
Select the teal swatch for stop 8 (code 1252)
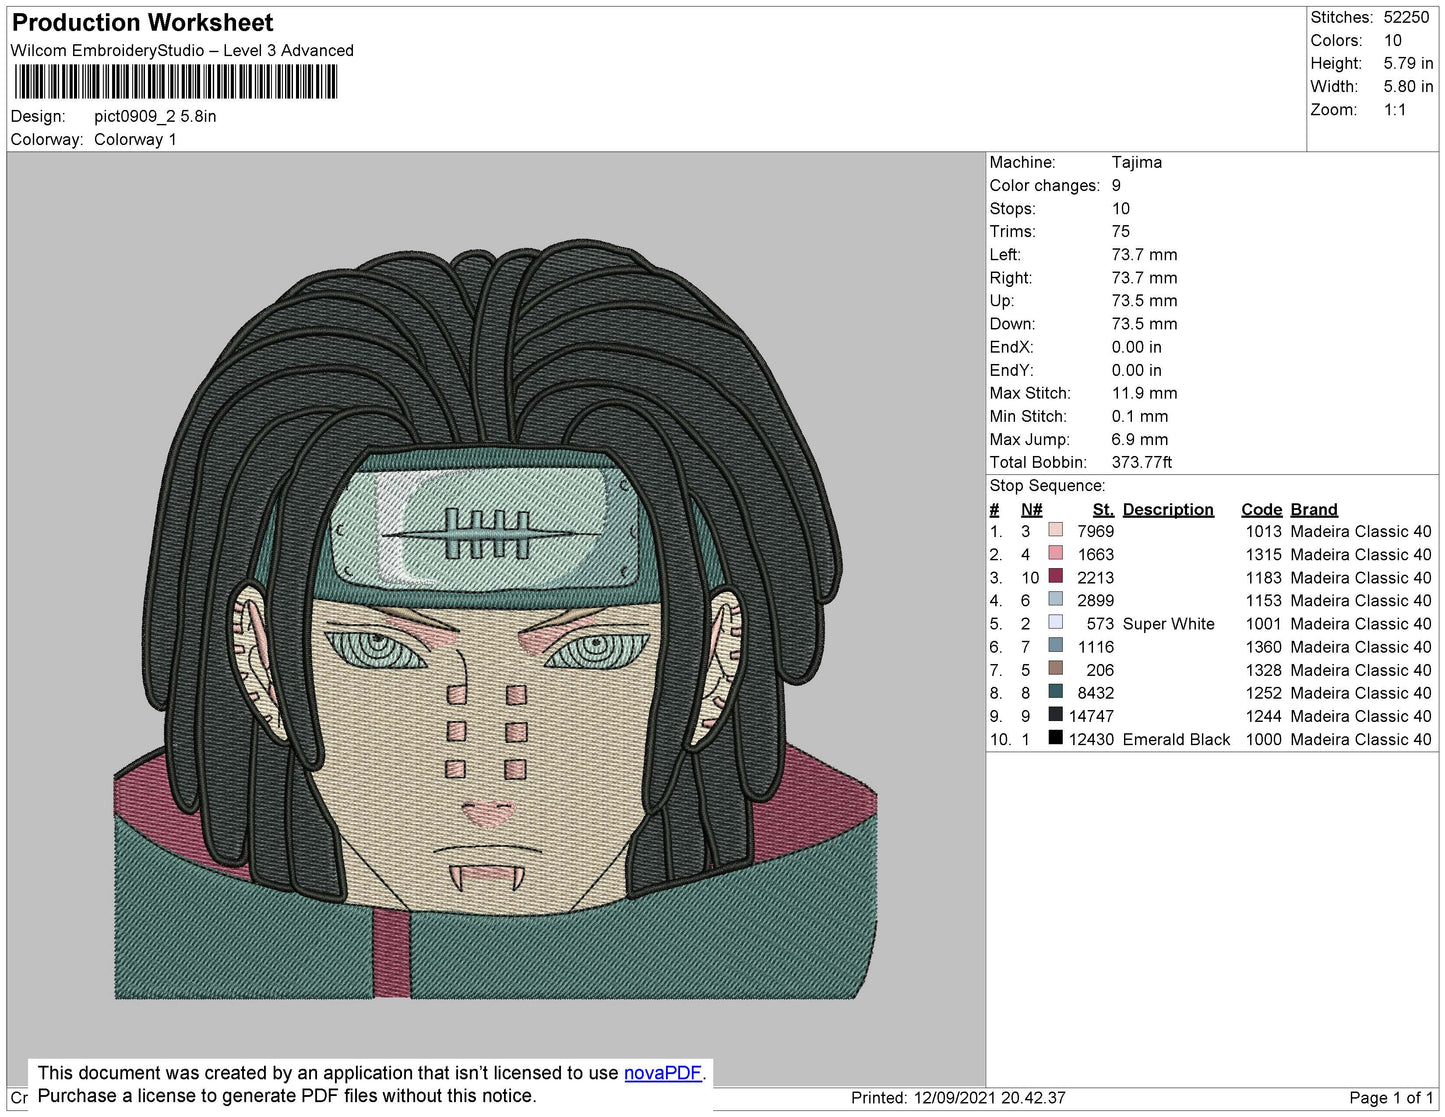[x=1055, y=691]
